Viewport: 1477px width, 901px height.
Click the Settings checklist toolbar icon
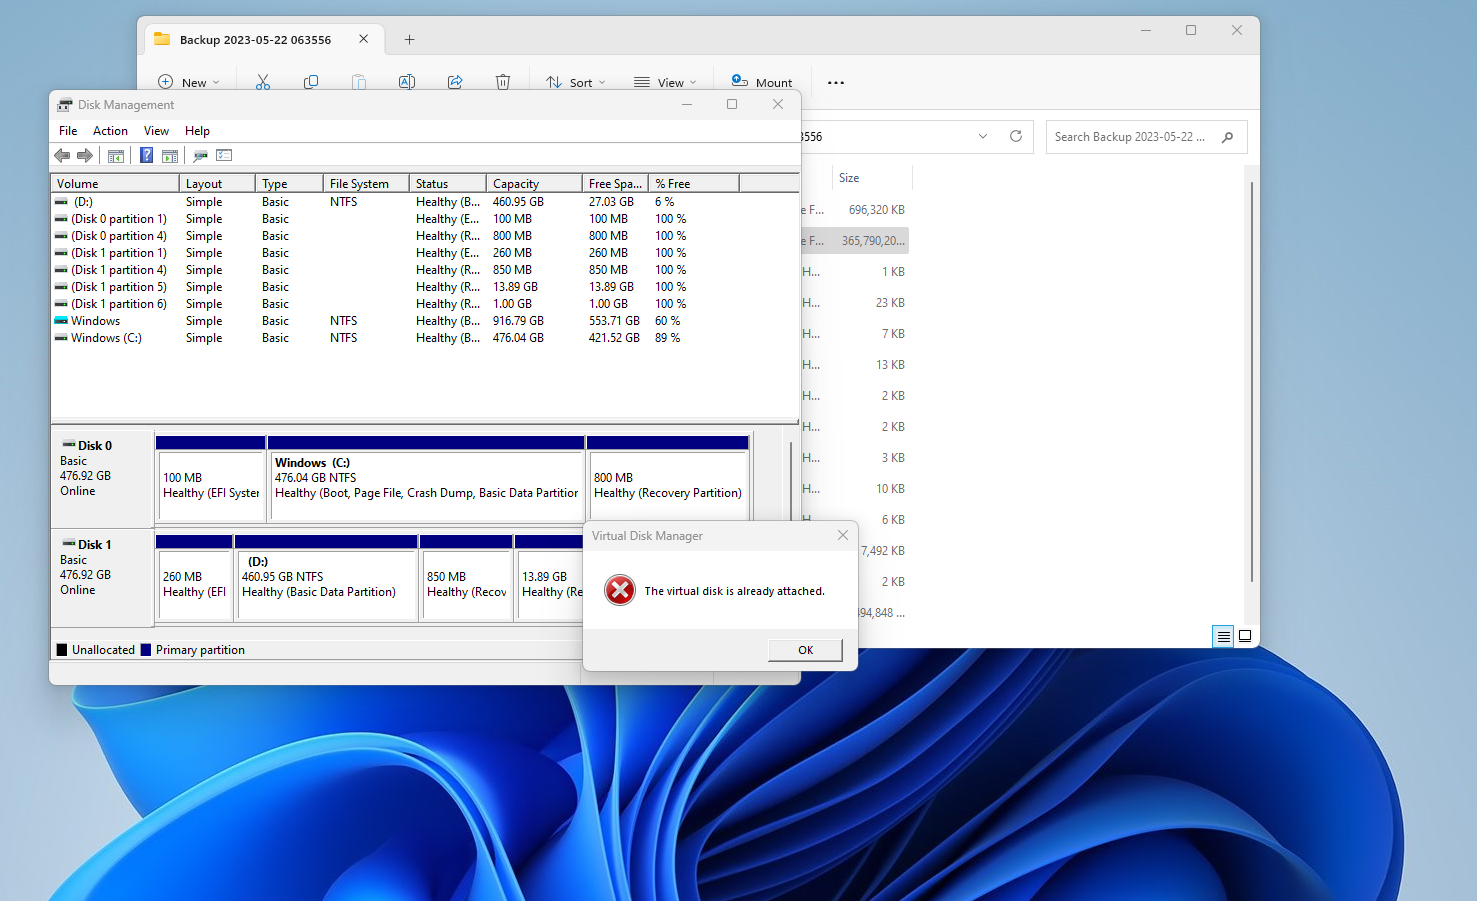click(x=224, y=155)
